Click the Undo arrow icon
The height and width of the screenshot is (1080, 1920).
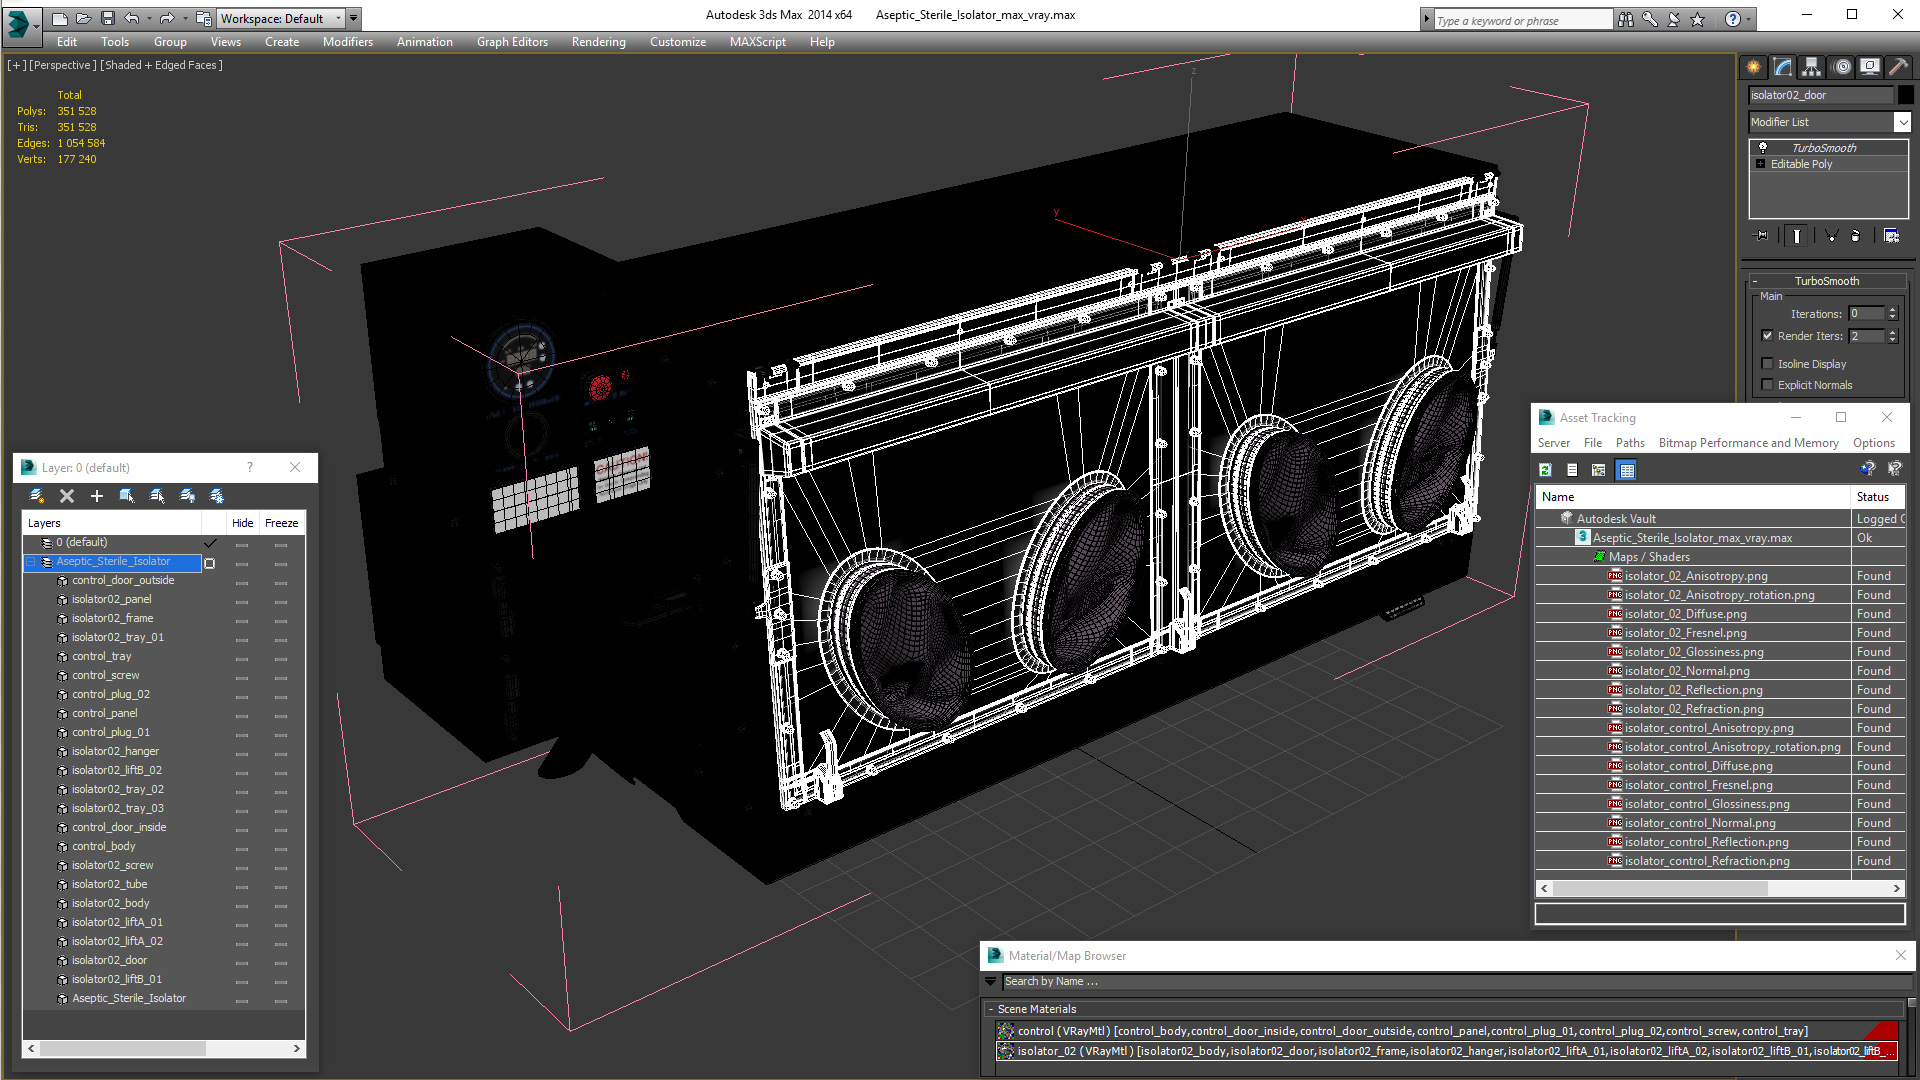(132, 18)
